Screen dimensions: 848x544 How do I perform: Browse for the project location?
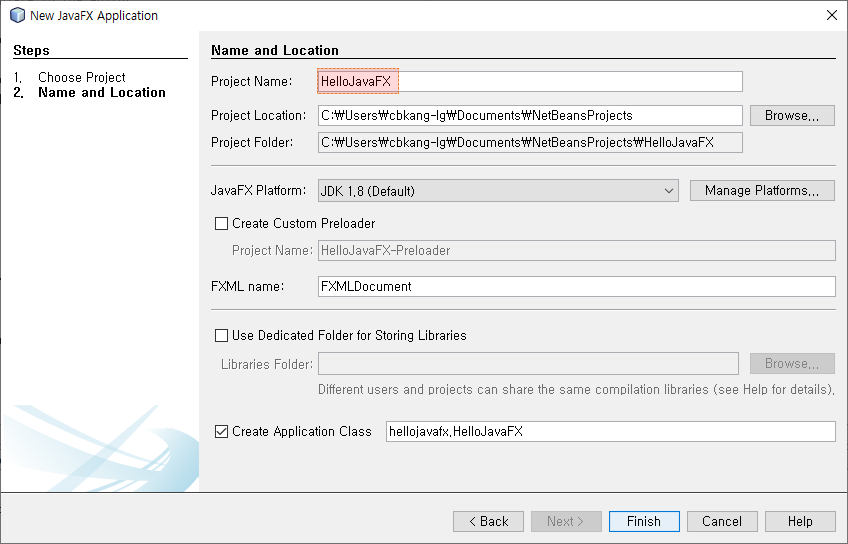tap(792, 115)
